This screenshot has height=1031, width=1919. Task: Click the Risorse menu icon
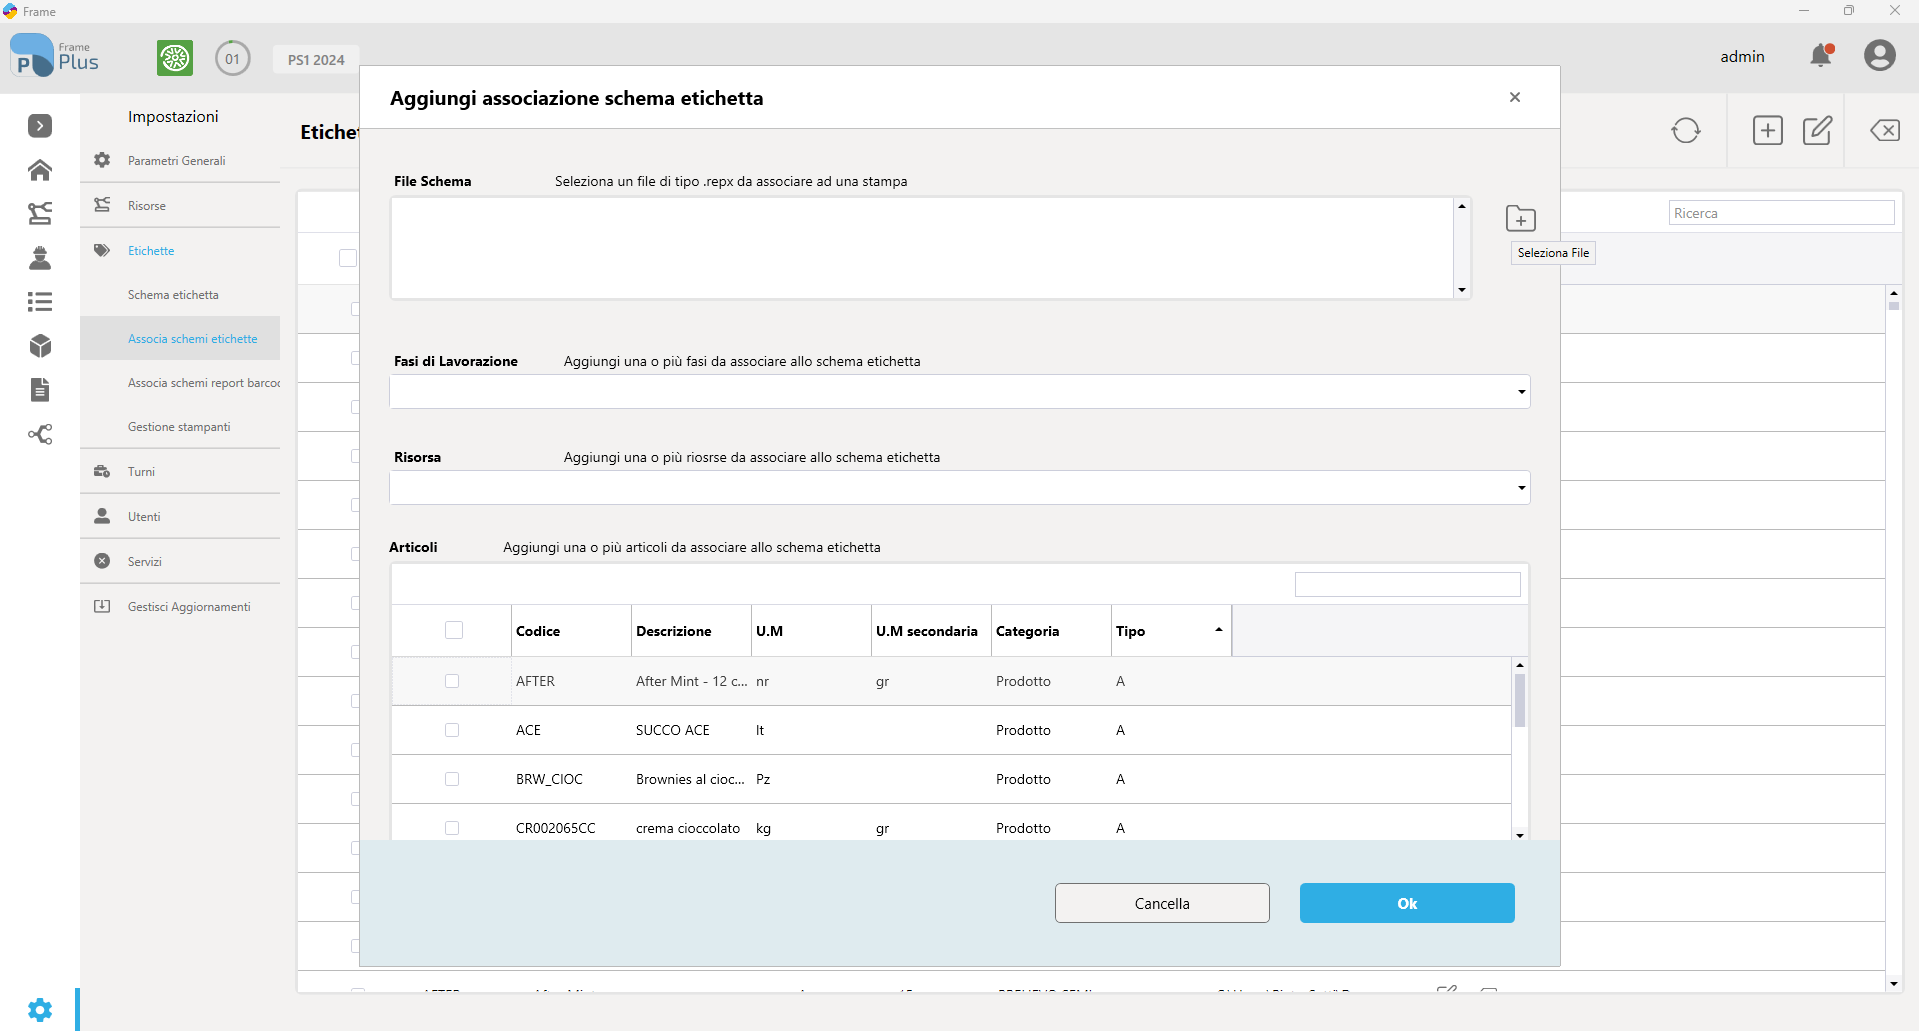102,205
